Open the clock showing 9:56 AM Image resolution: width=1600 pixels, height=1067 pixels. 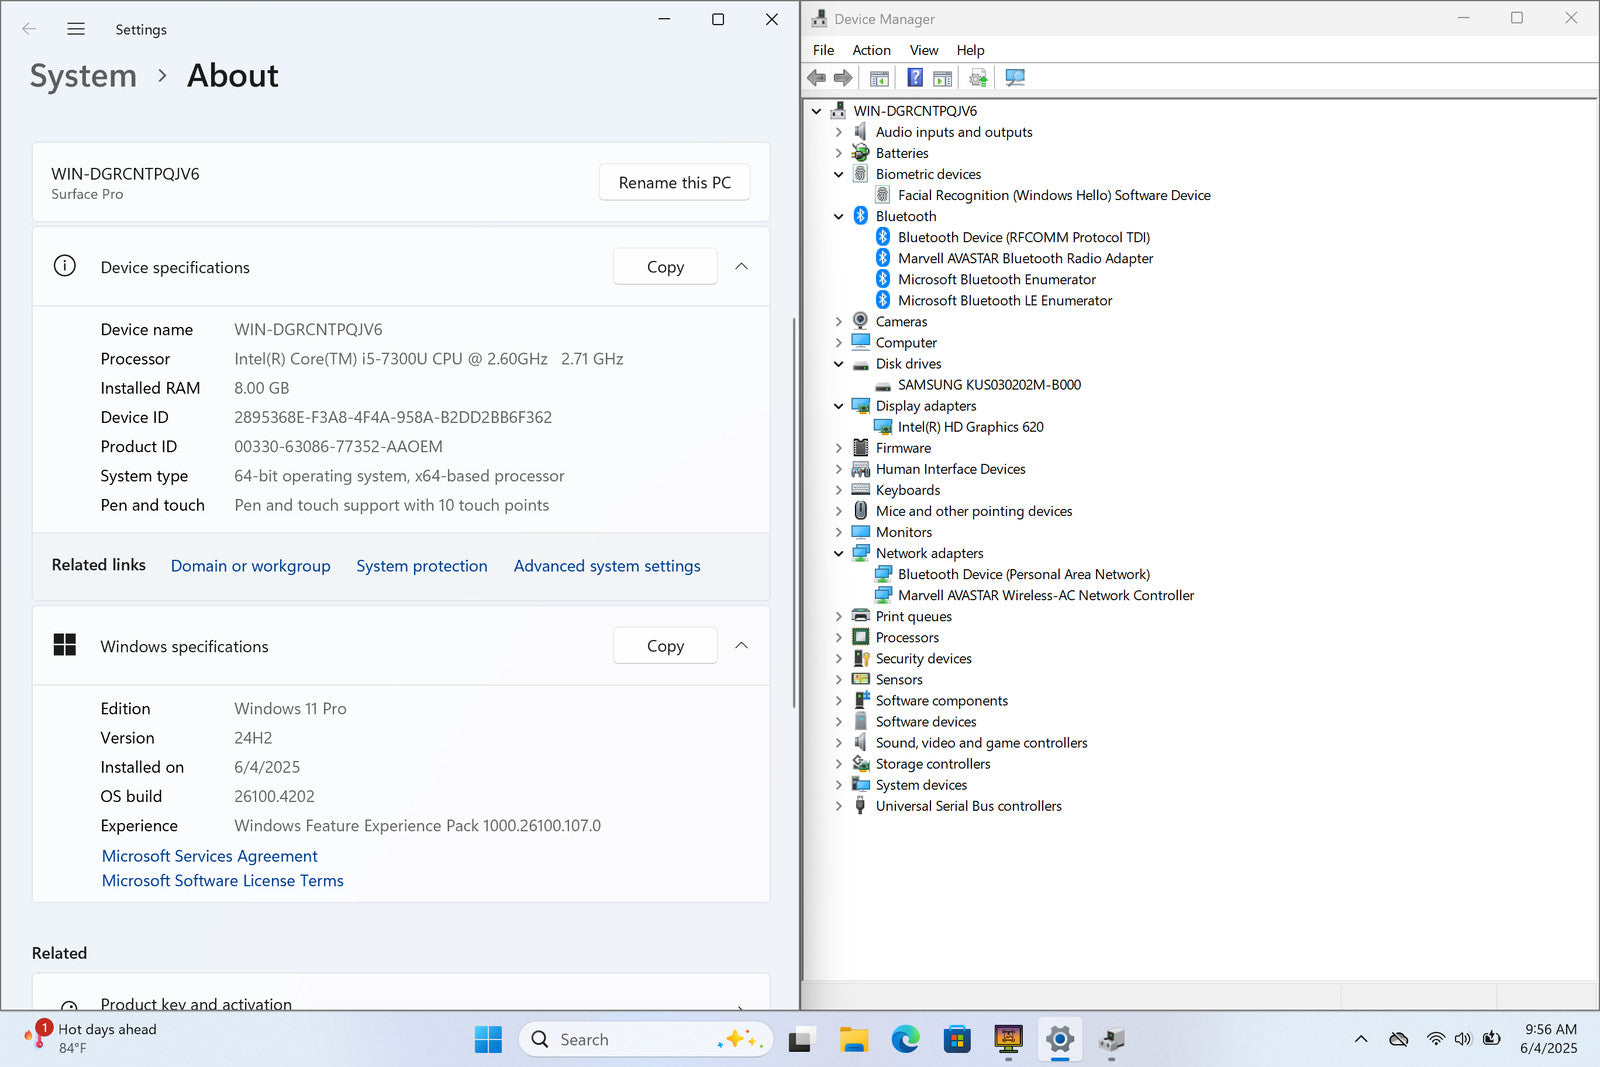point(1549,1039)
